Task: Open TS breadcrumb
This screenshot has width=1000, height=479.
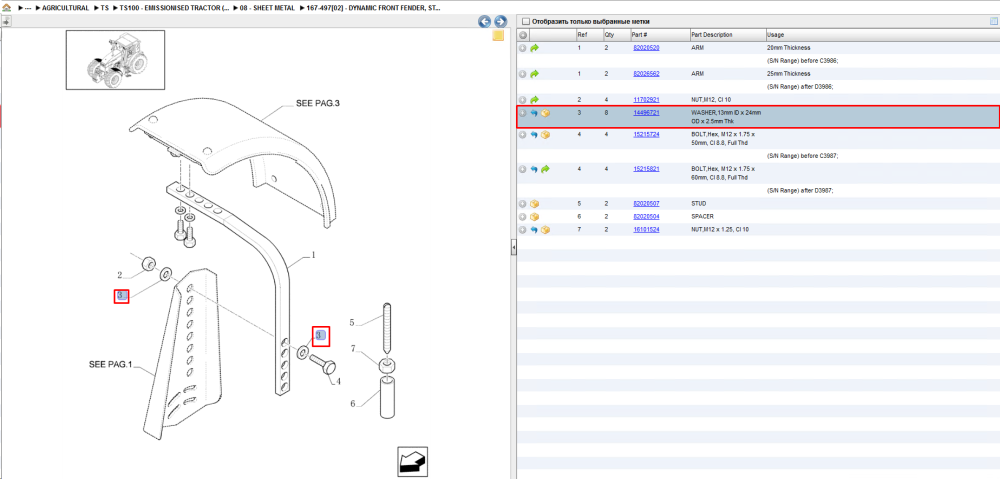Action: coord(105,8)
